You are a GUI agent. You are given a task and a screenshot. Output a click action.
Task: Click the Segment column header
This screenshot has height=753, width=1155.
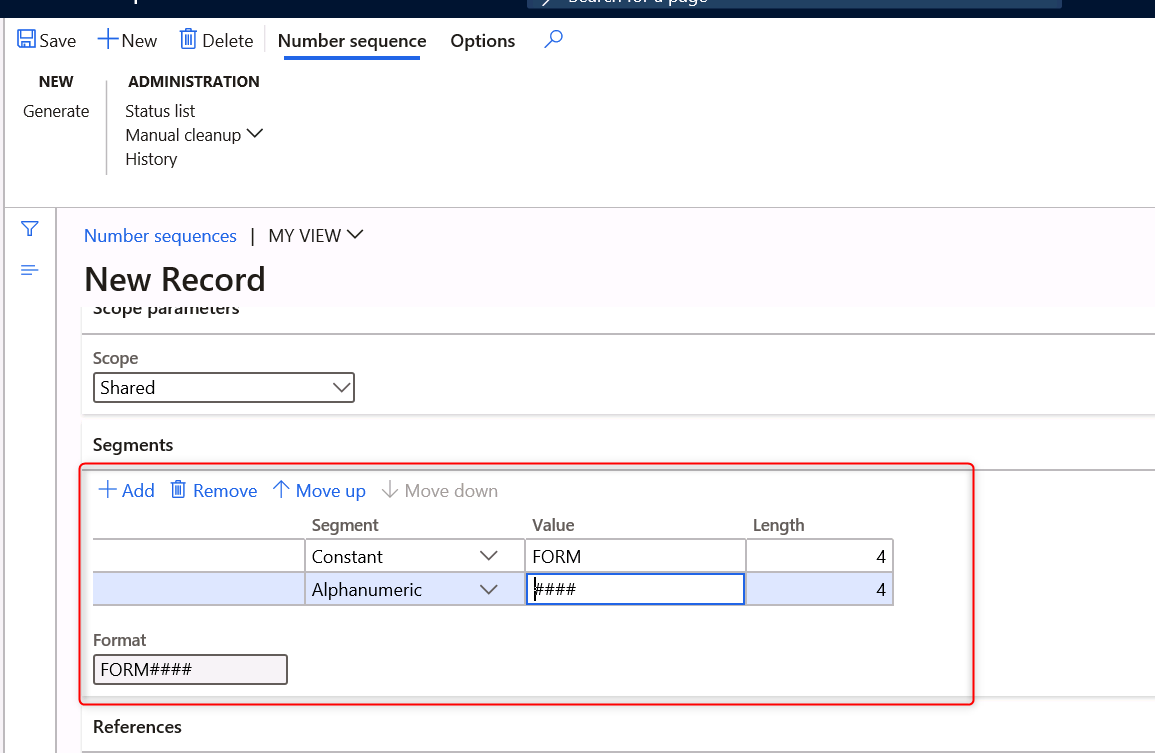[345, 525]
